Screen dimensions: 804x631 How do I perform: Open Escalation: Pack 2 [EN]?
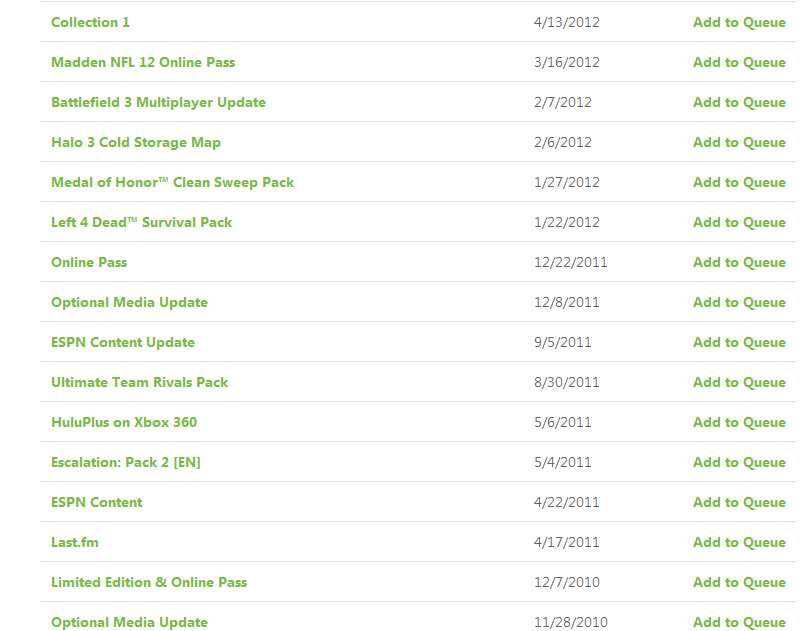pyautogui.click(x=126, y=462)
